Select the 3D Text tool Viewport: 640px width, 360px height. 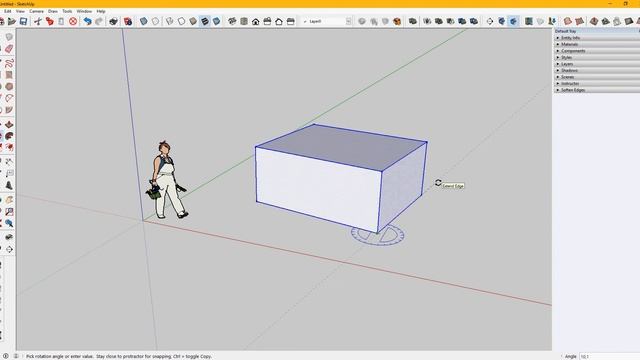coord(9,185)
